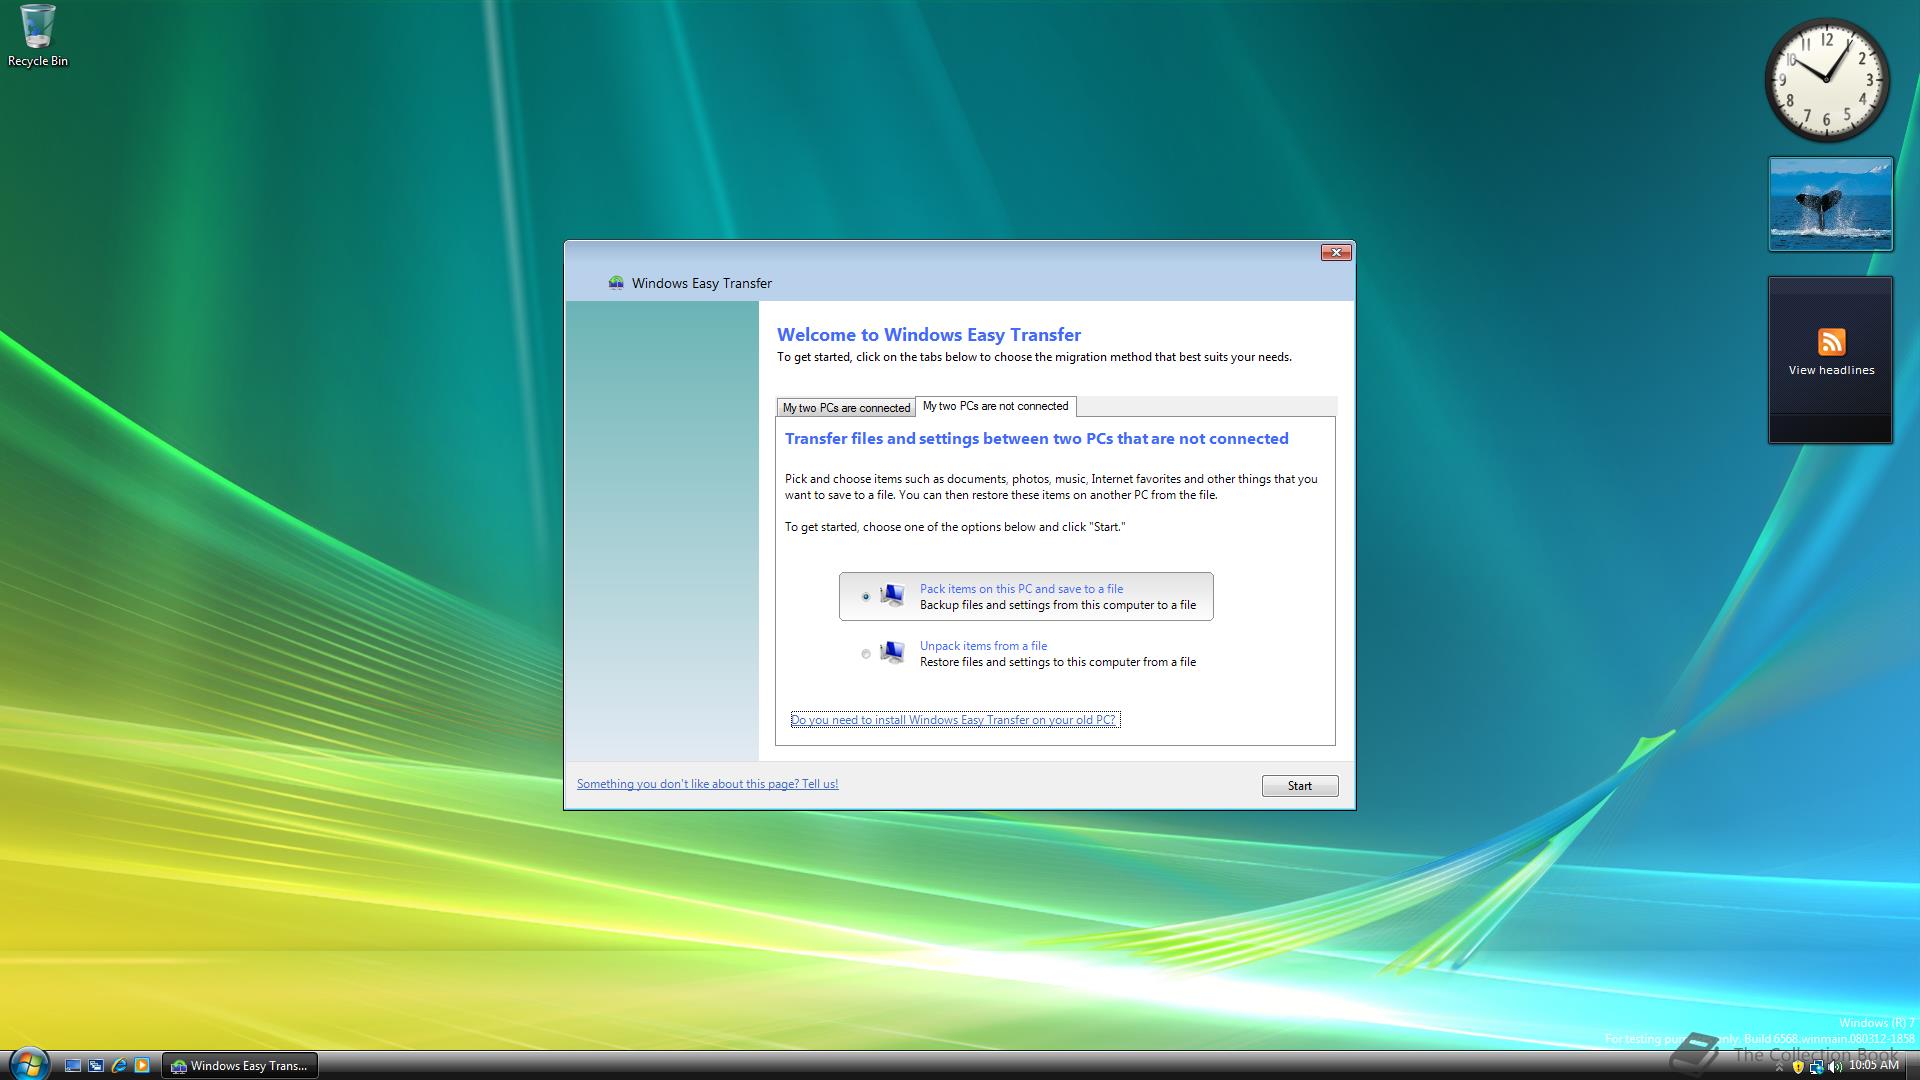Click the analog clock gadget
The height and width of the screenshot is (1080, 1920).
[x=1827, y=80]
